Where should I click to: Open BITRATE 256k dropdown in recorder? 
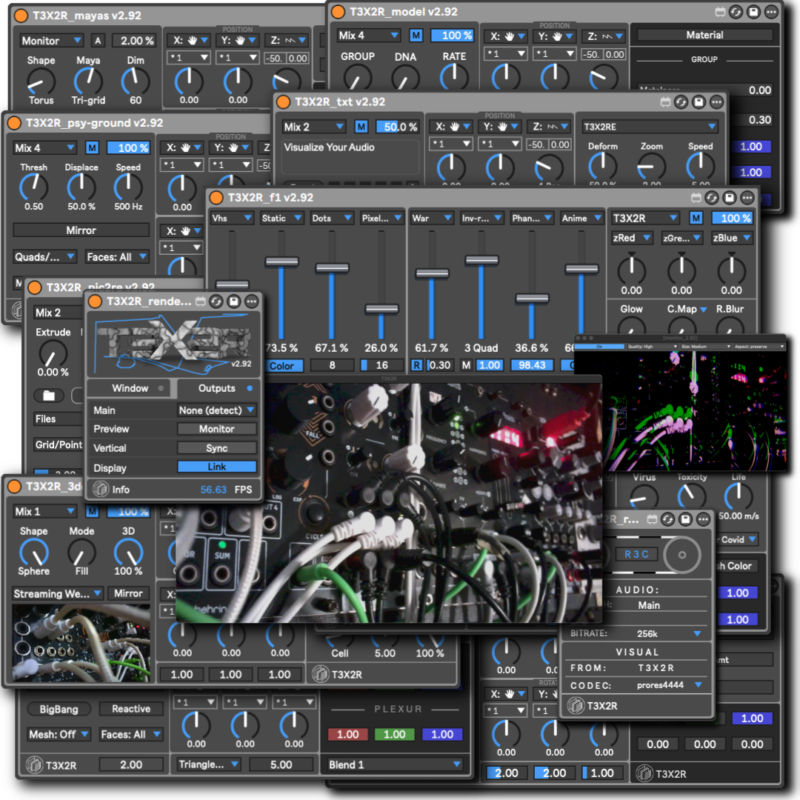point(669,633)
